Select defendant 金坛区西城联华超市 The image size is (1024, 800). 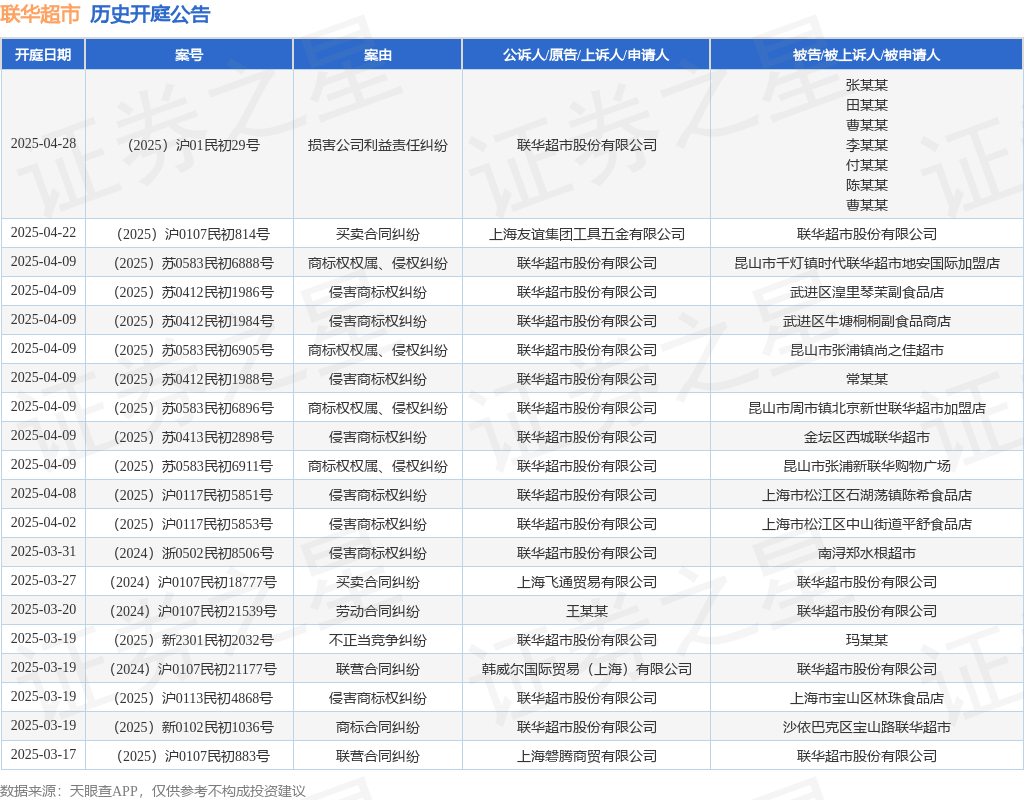point(867,438)
